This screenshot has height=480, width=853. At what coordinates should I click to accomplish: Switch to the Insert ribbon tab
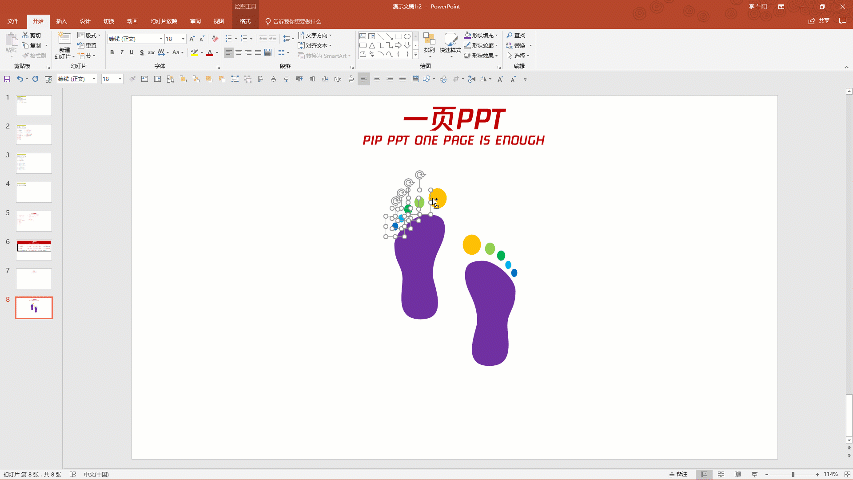pyautogui.click(x=62, y=20)
